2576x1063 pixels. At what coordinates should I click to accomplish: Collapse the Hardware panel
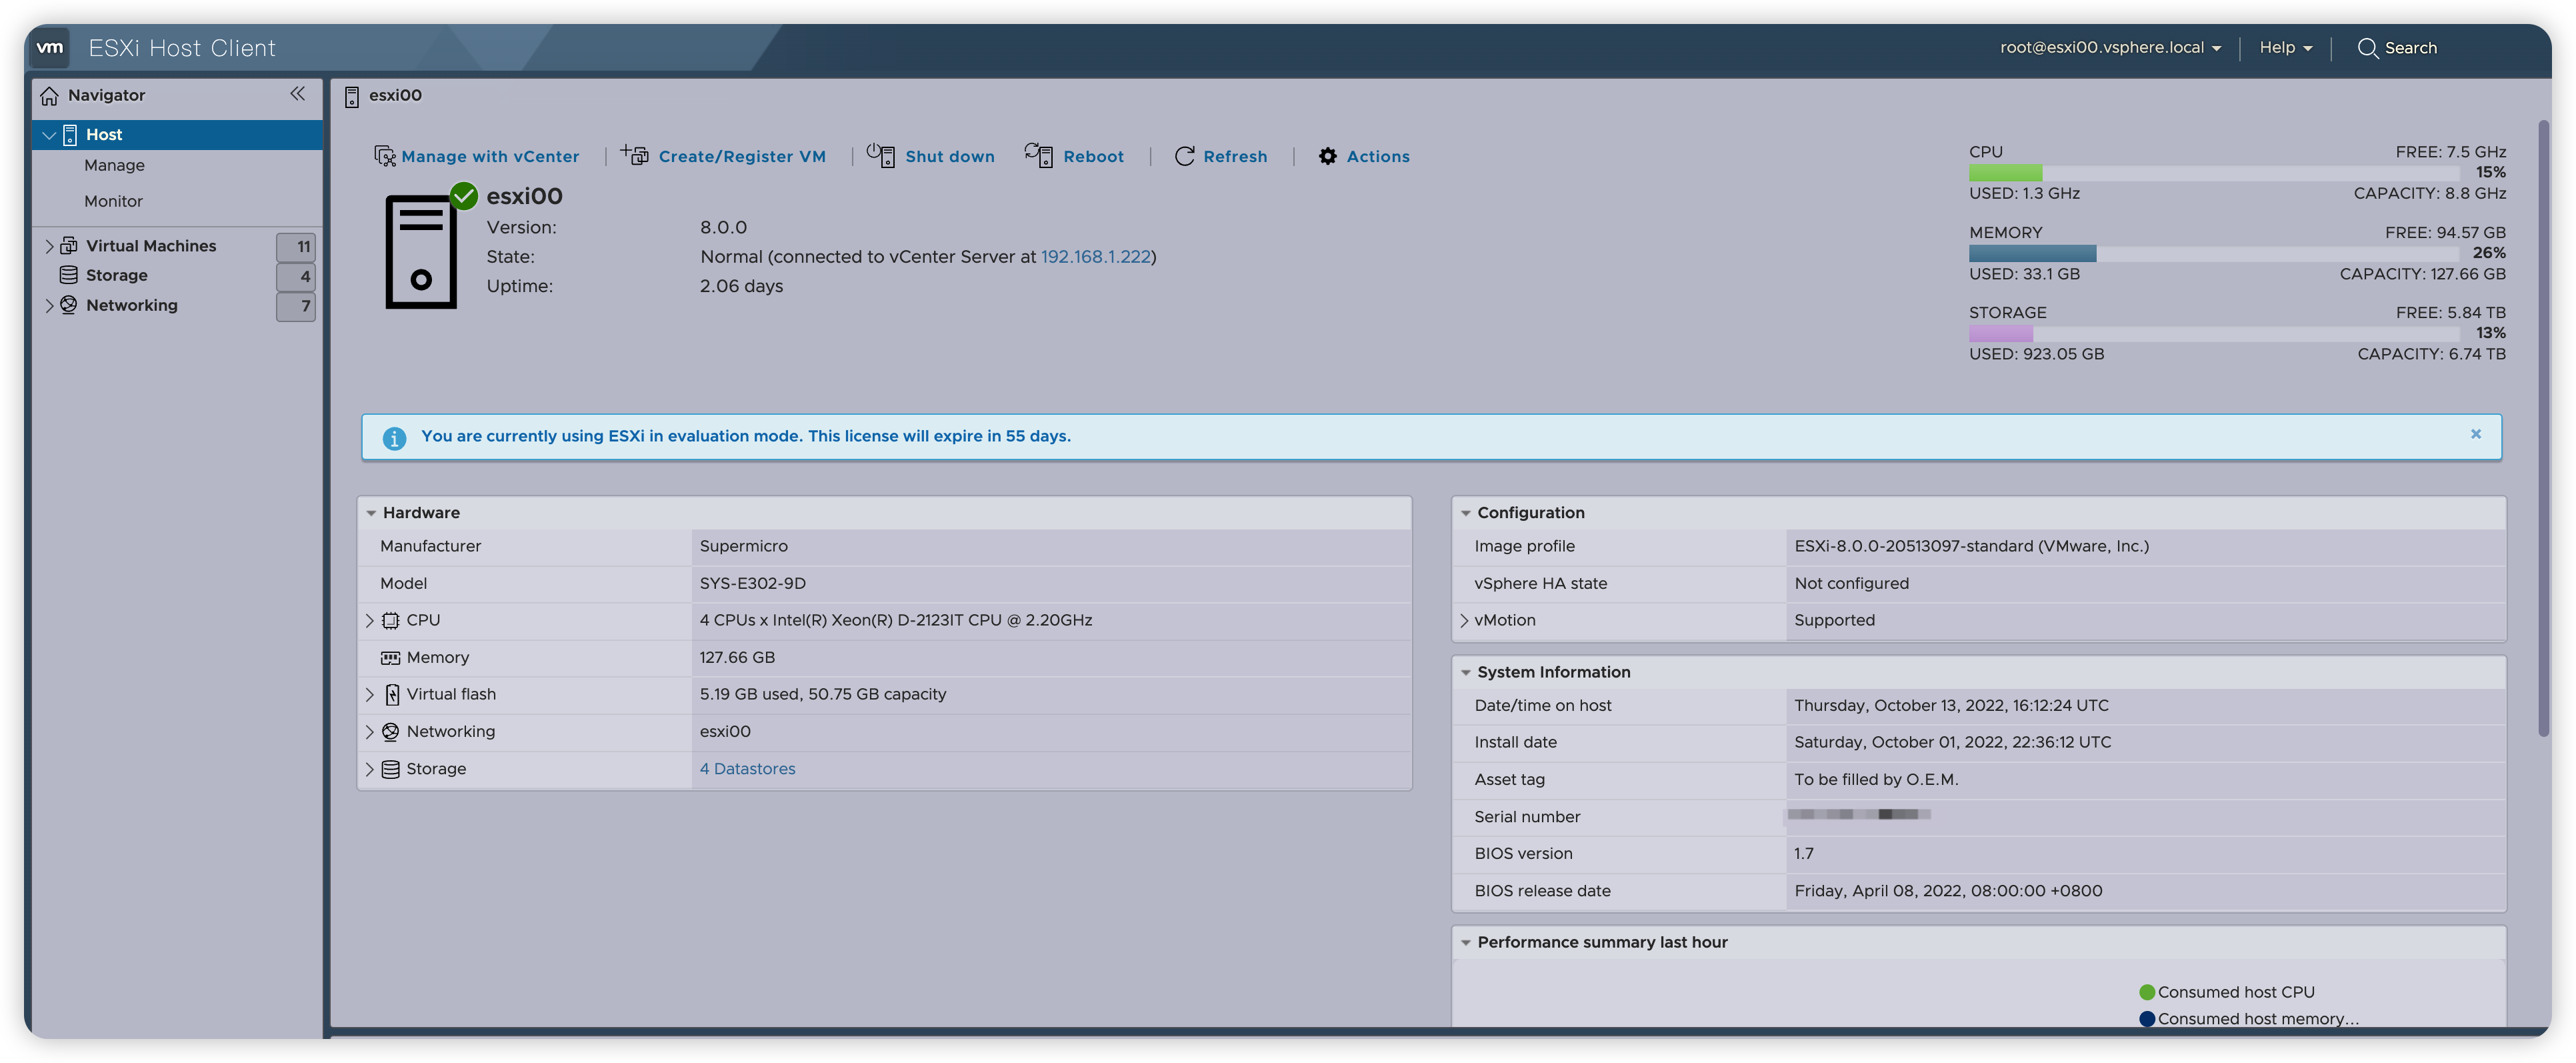[371, 513]
